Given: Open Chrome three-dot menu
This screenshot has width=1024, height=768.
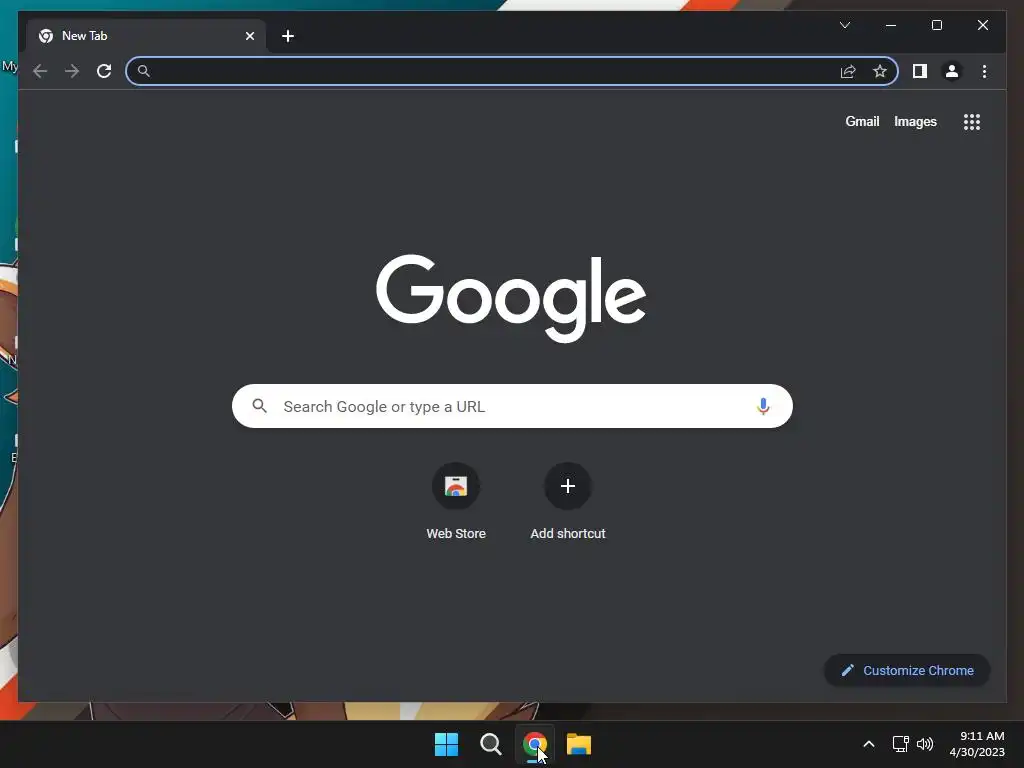Looking at the screenshot, I should tap(984, 71).
